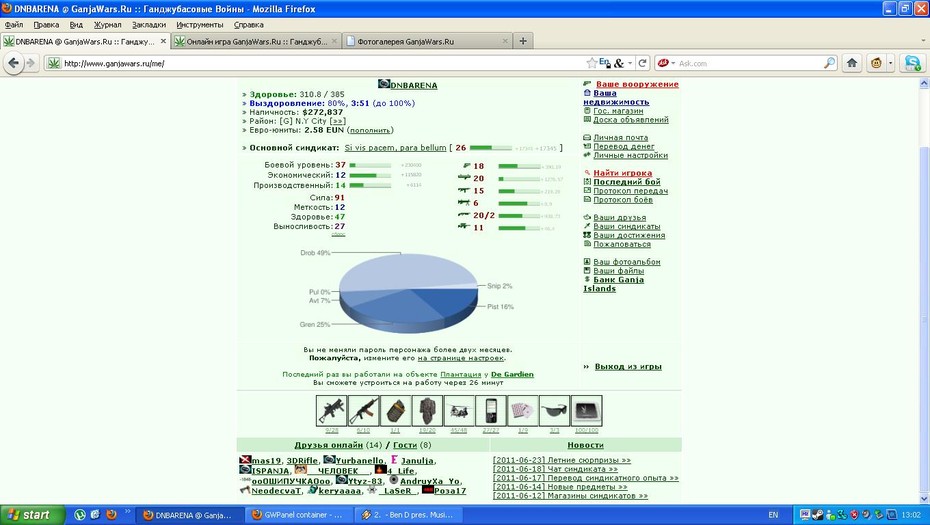Click the pistol skill icon beside 18
The width and height of the screenshot is (930, 525).
pyautogui.click(x=466, y=166)
